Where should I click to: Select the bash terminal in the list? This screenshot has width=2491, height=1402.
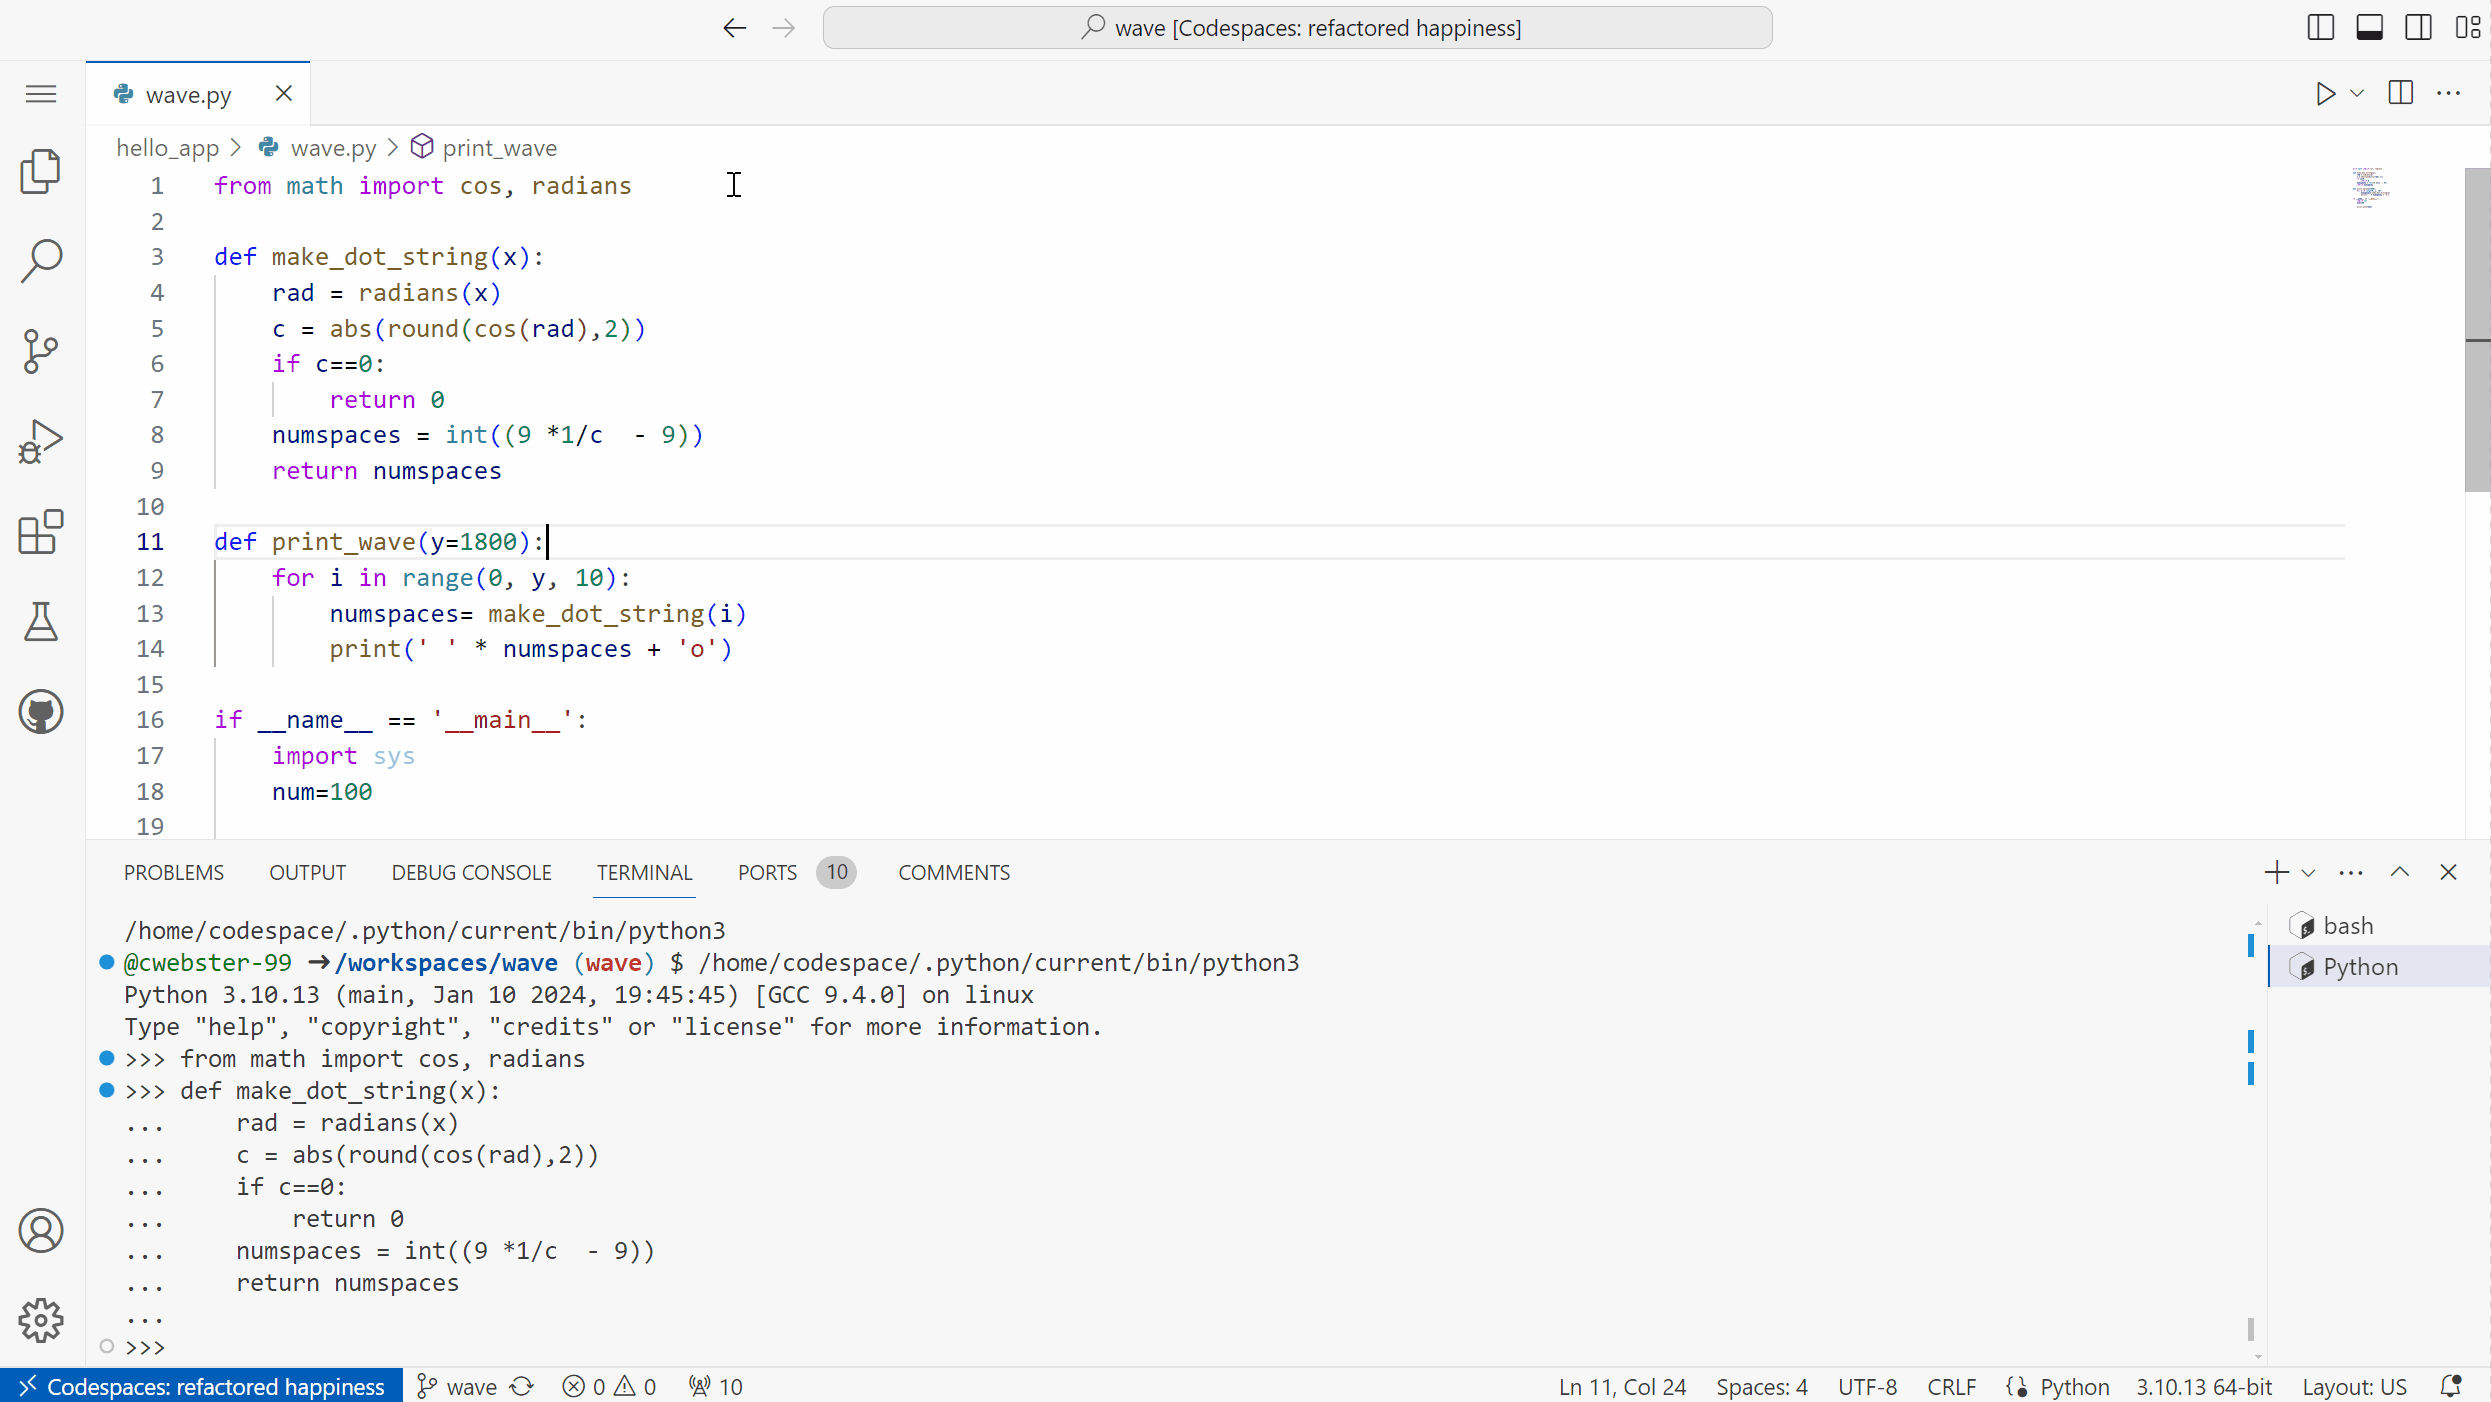pyautogui.click(x=2347, y=926)
